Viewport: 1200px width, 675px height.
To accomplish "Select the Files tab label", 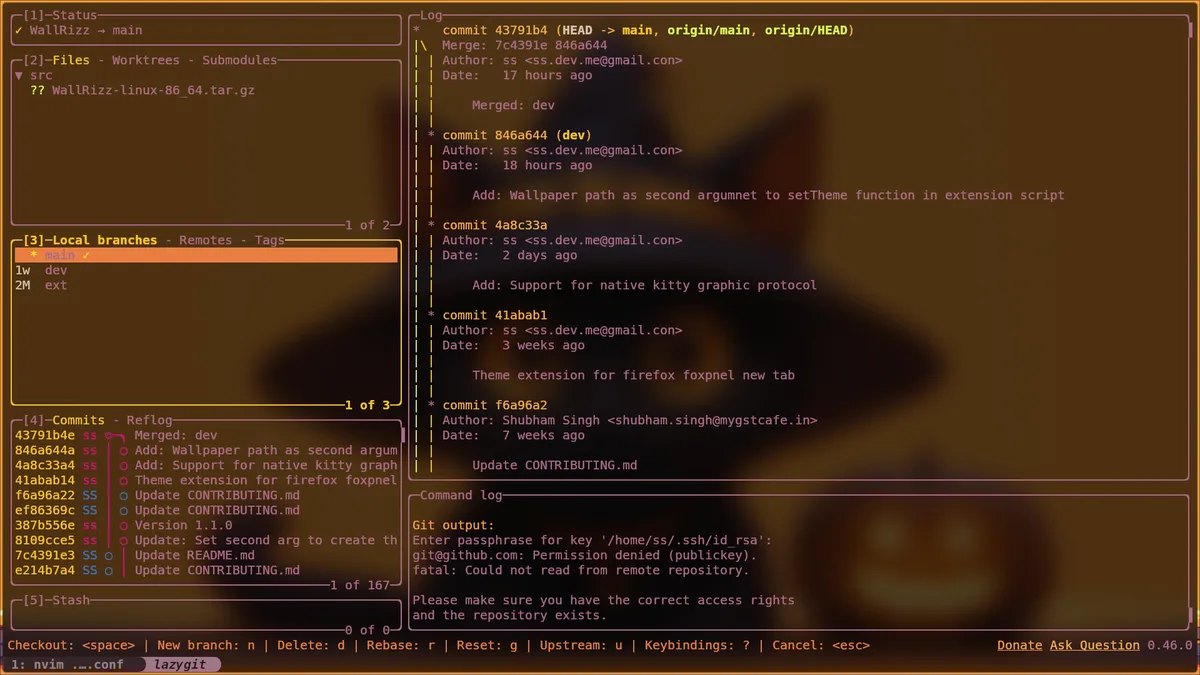I will click(71, 60).
